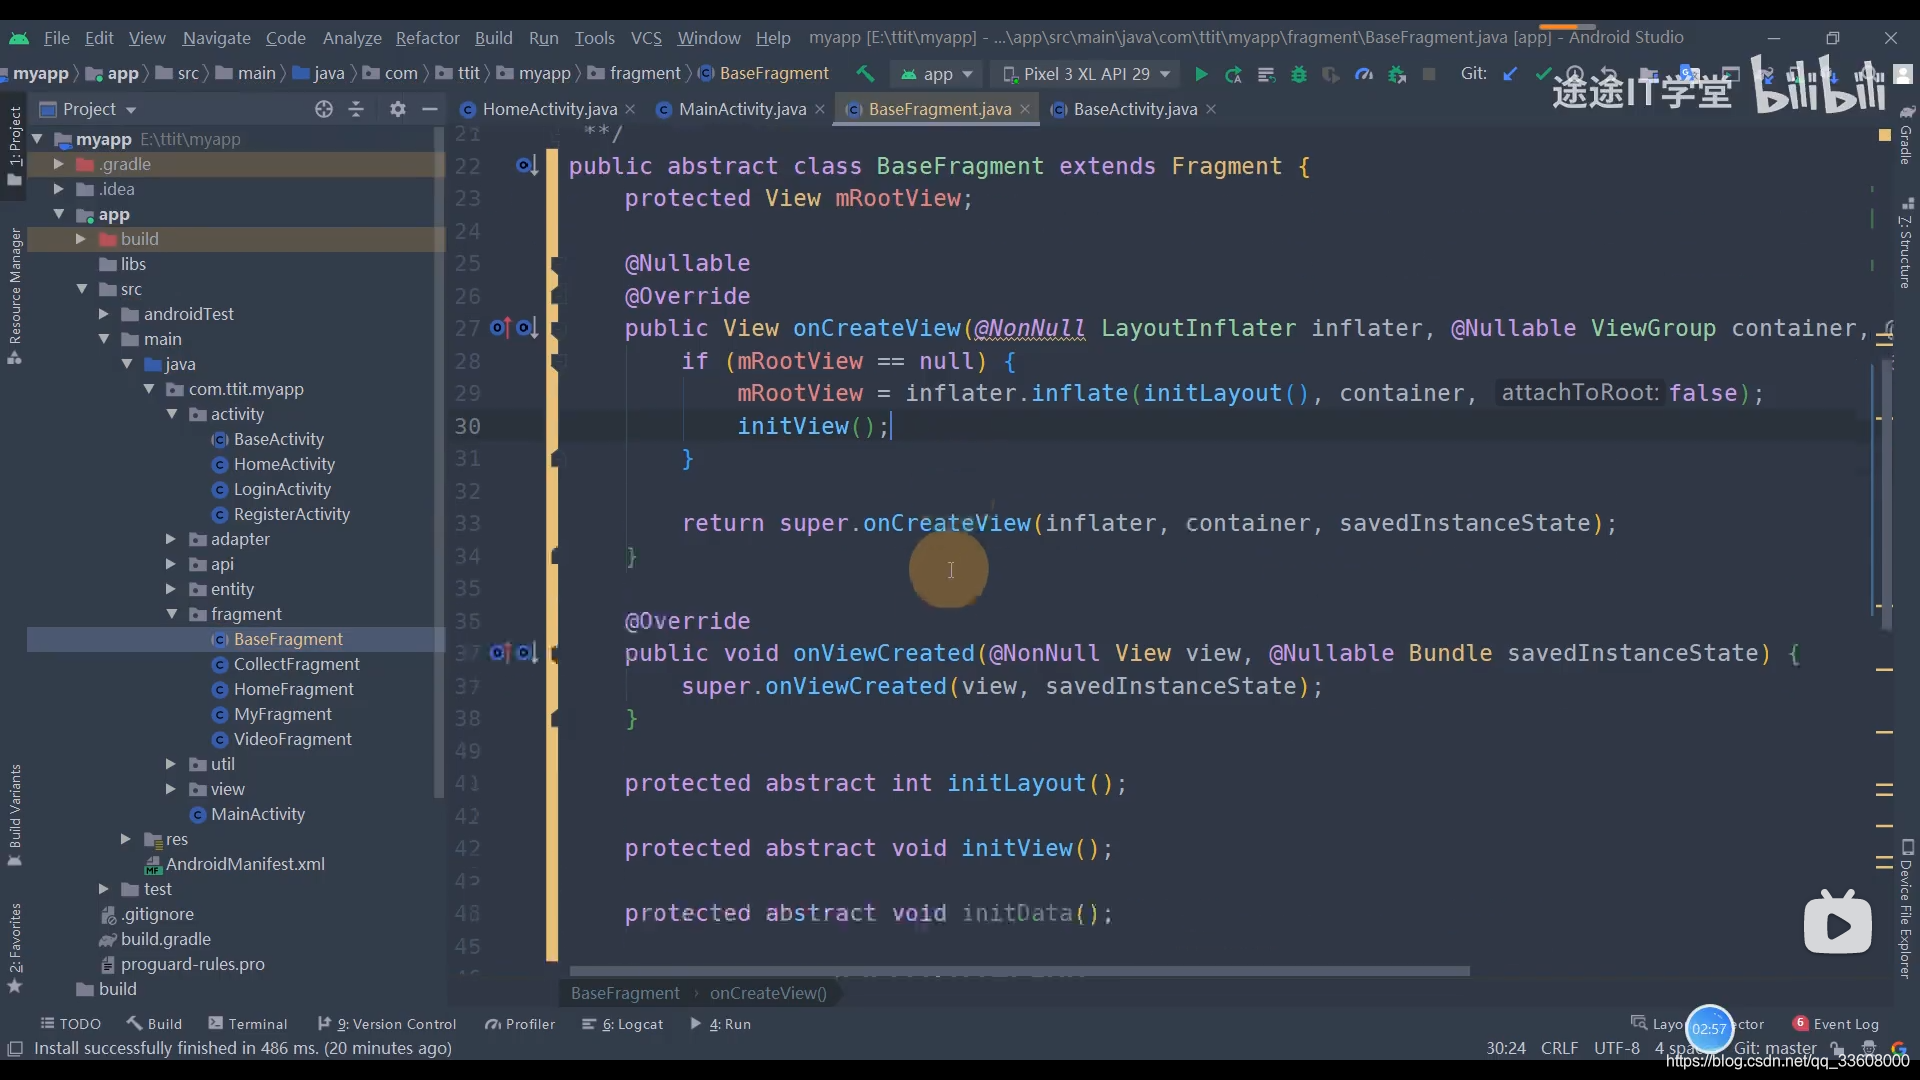
Task: Expand the .gradle folder
Action: pyautogui.click(x=58, y=164)
